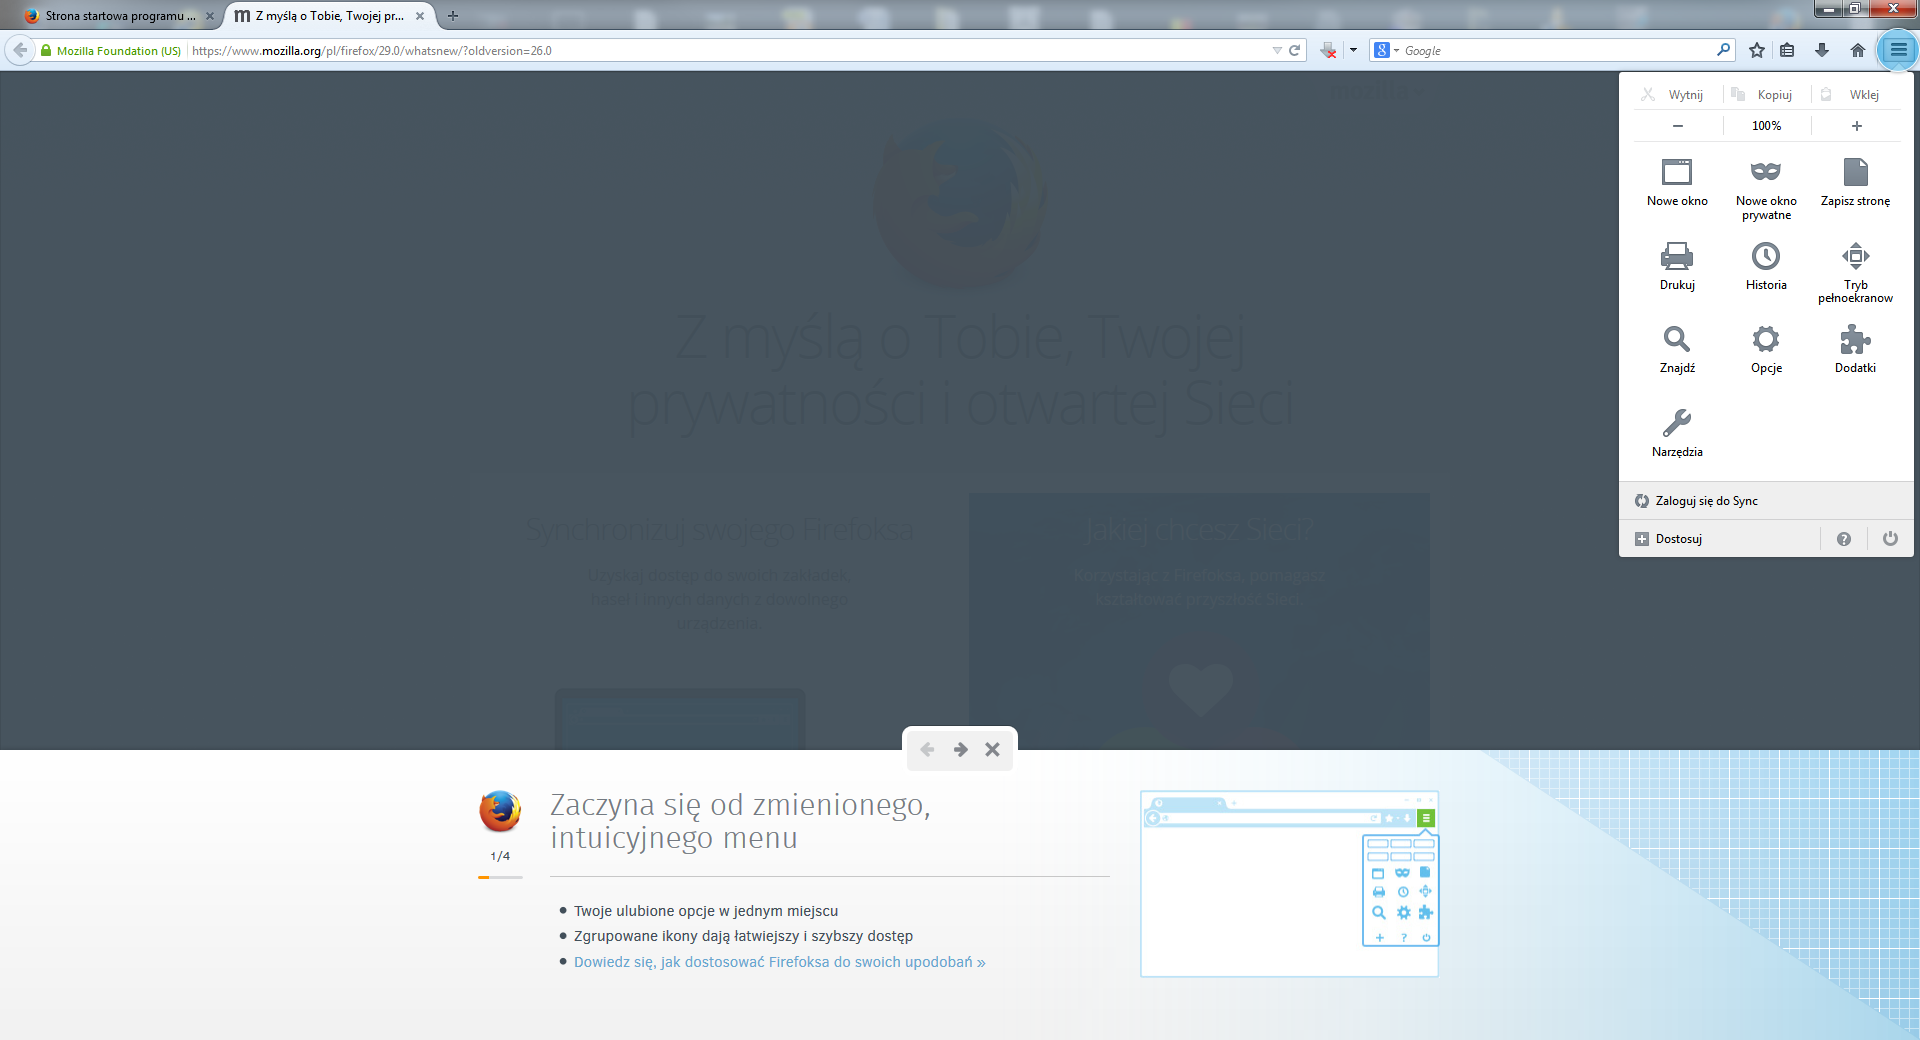Click Dostosuj to customize menu
This screenshot has width=1920, height=1040.
[x=1678, y=539]
